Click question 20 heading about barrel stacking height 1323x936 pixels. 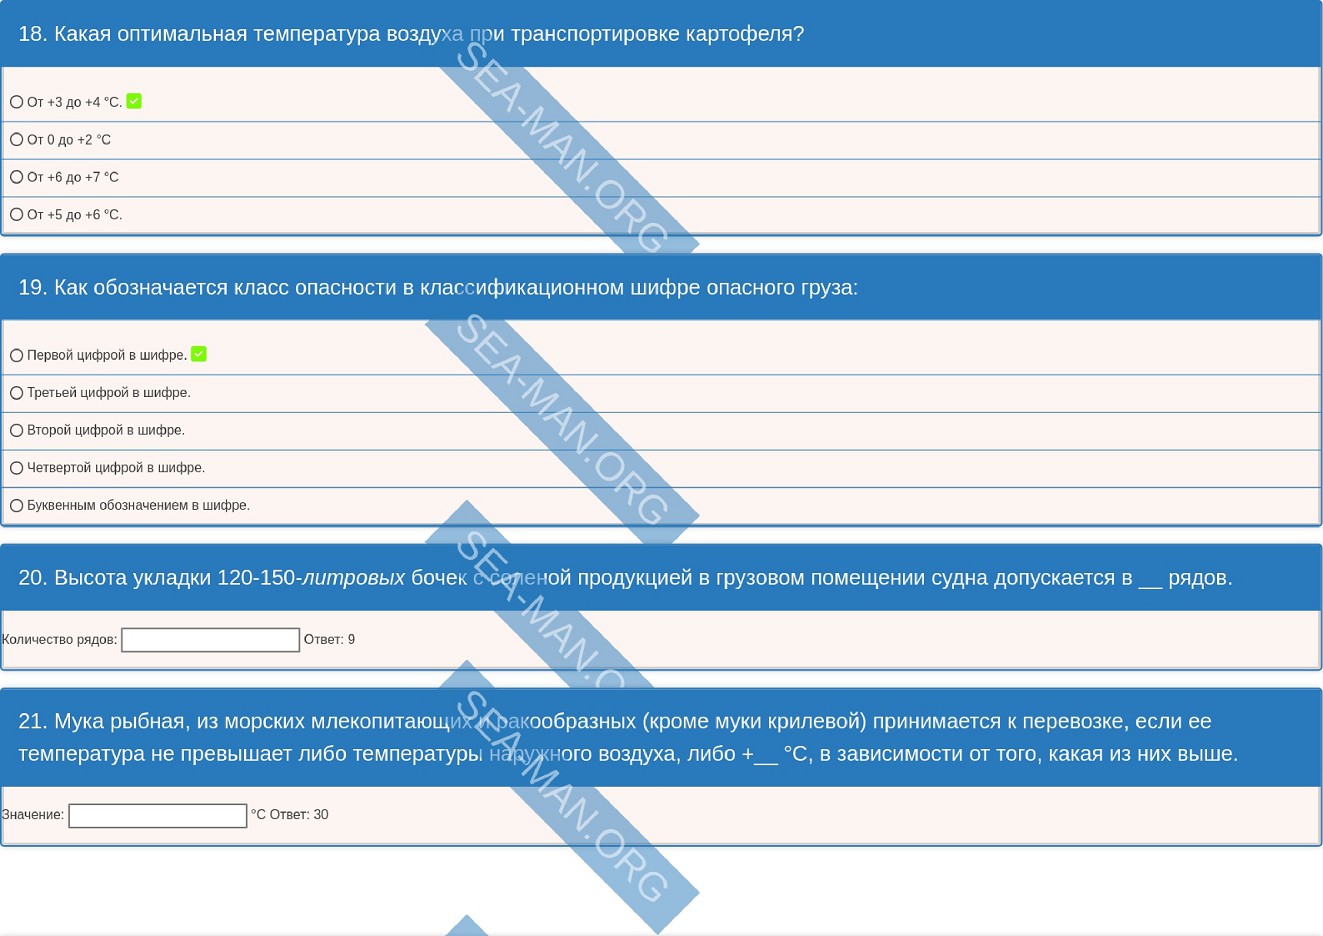(x=625, y=578)
